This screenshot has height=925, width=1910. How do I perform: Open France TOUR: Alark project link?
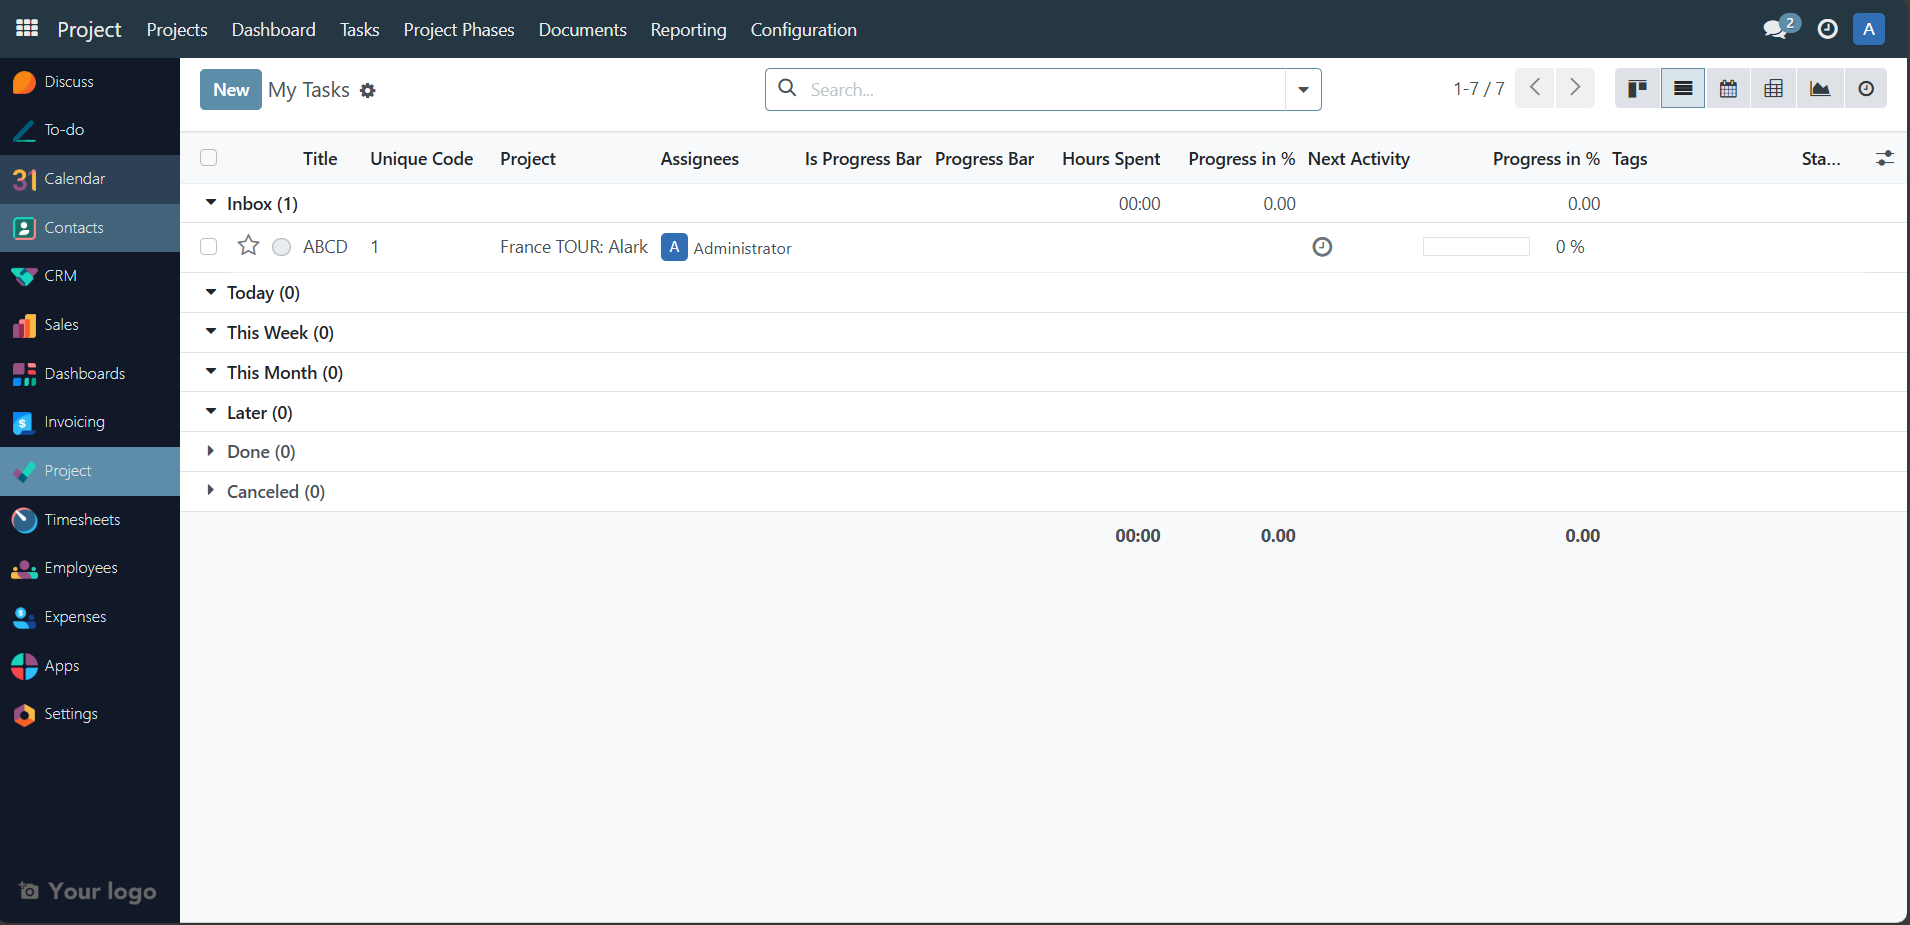pos(573,247)
